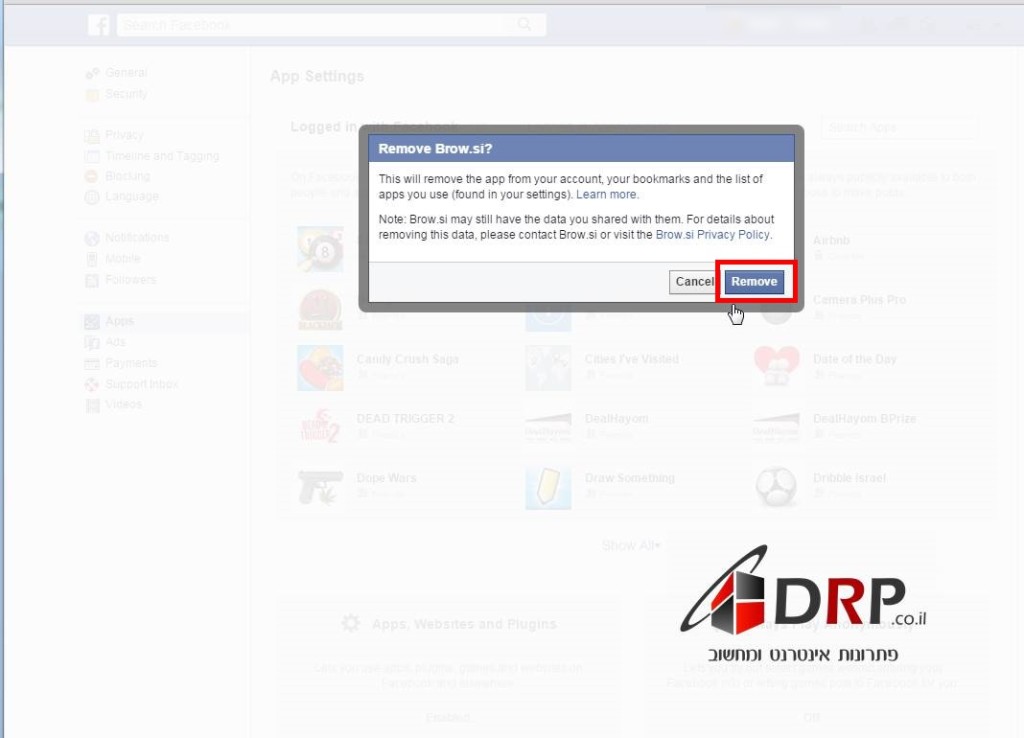
Task: Open the Learn more link
Action: [x=606, y=194]
